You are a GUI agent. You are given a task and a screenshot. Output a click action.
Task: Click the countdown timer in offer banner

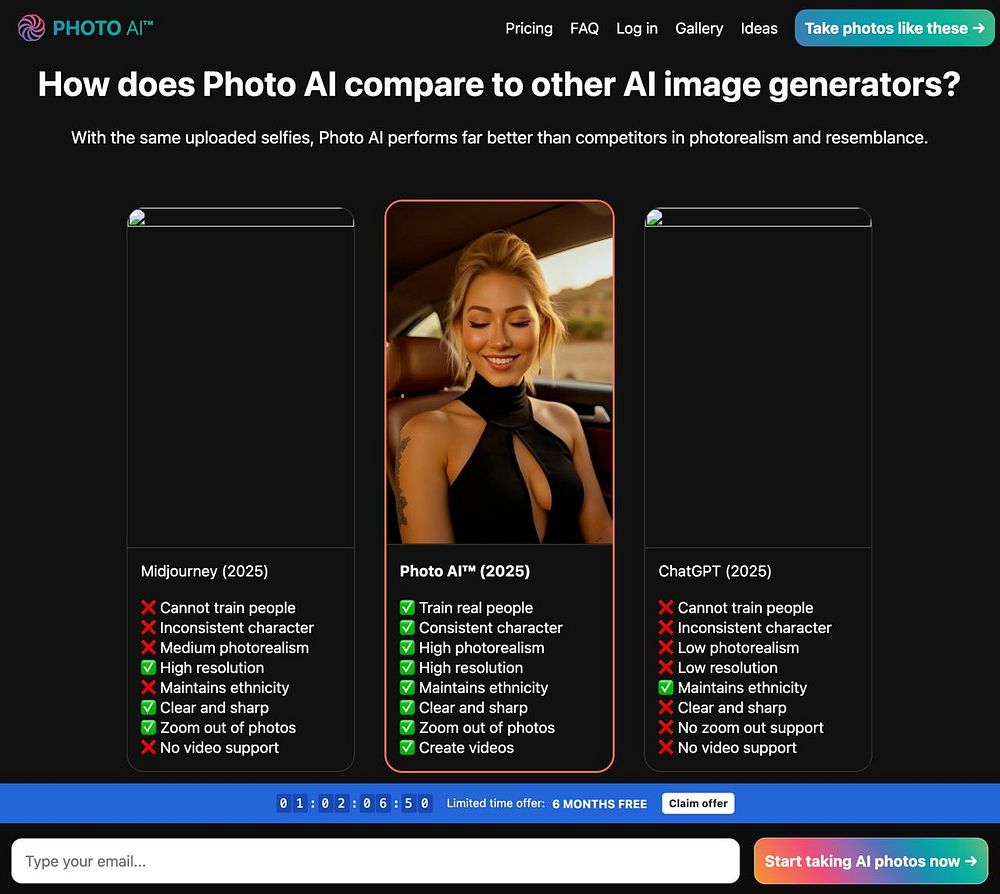click(354, 803)
